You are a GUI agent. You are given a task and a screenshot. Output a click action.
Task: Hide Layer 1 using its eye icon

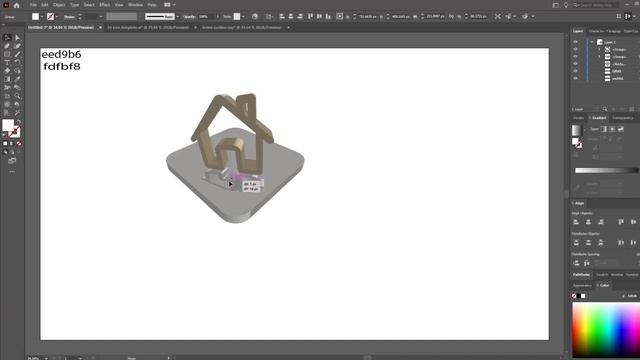click(x=576, y=42)
